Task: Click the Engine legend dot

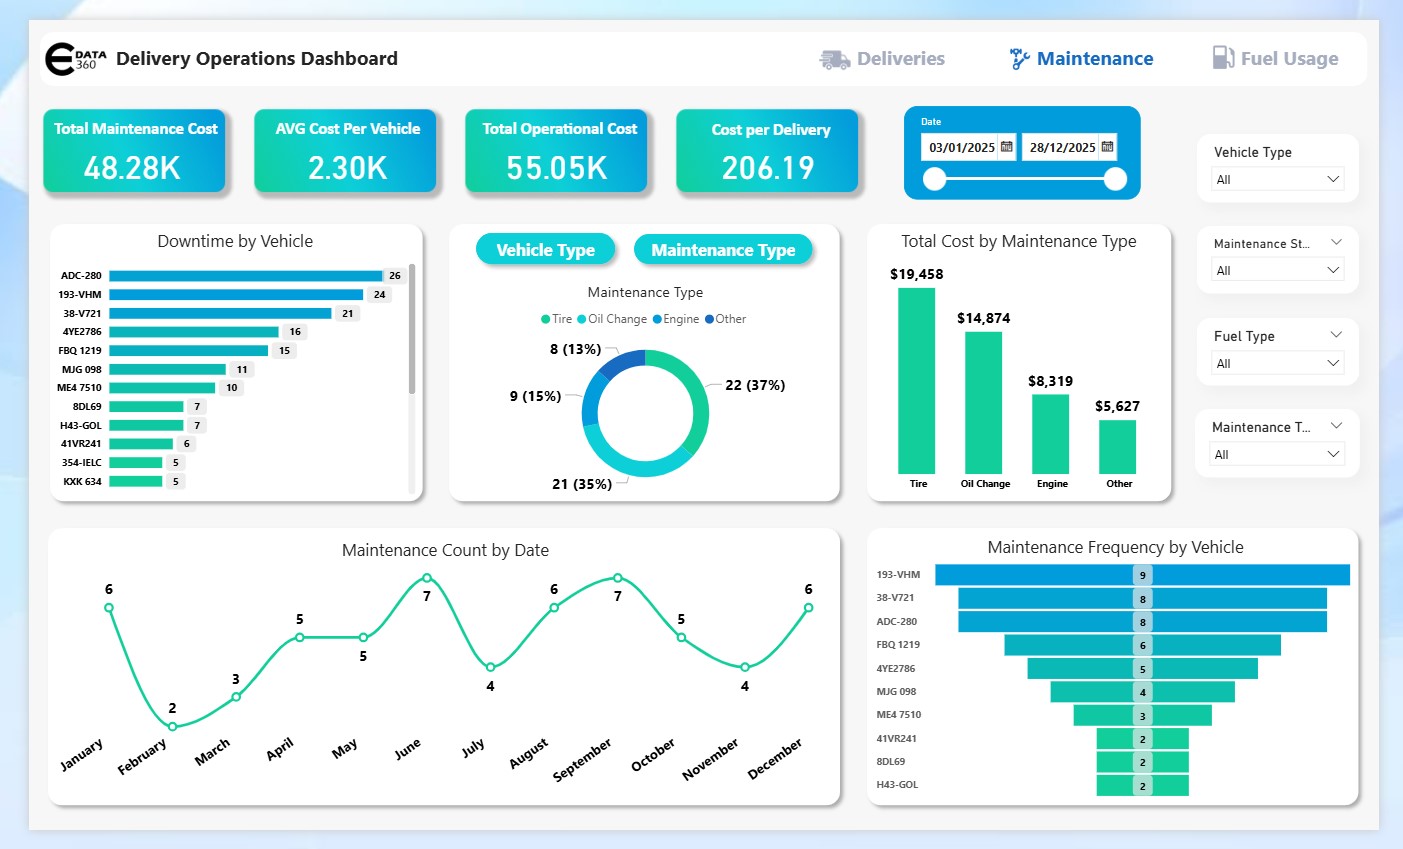Action: (x=657, y=319)
